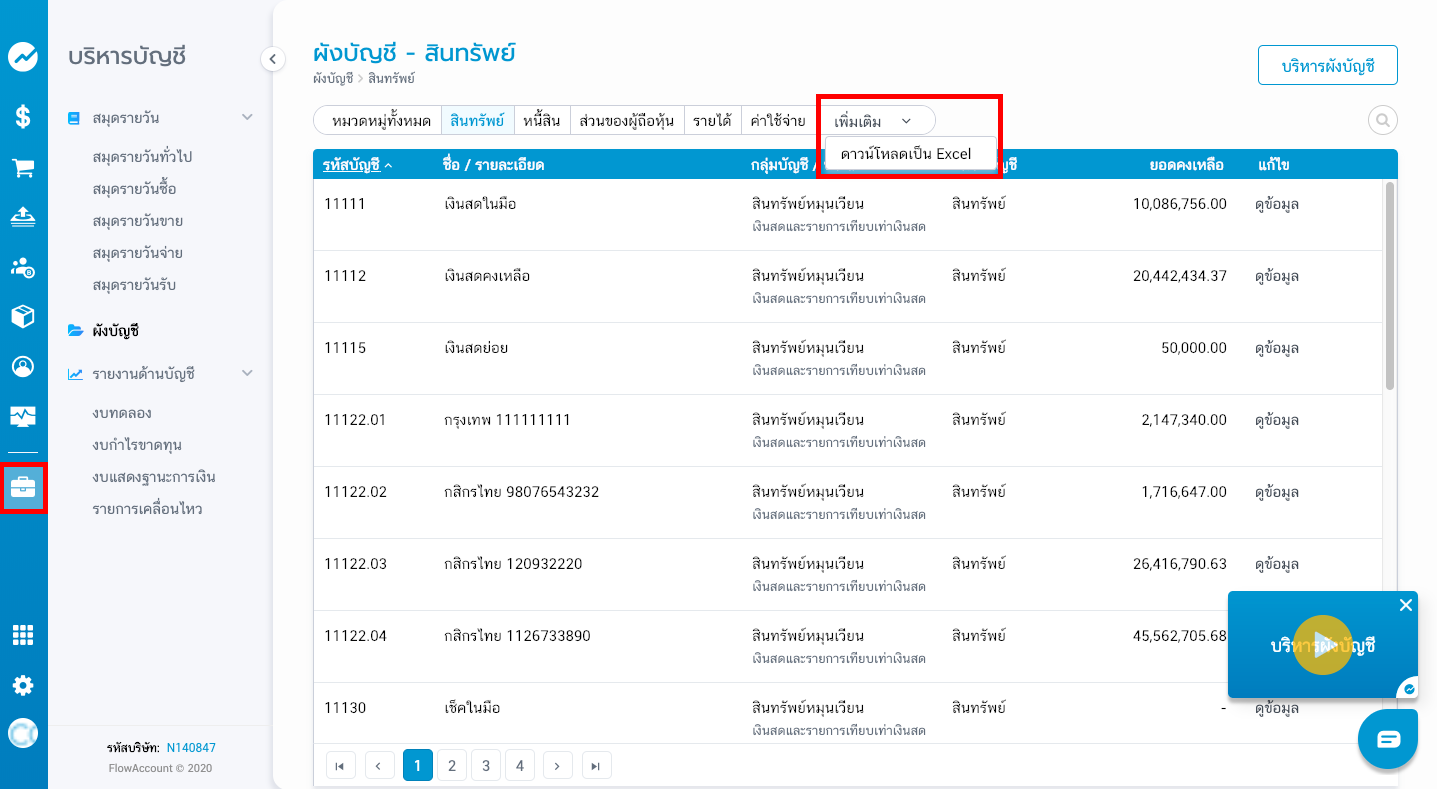Open งบกำไรขาดทุน report
This screenshot has height=789, width=1437.
point(136,445)
